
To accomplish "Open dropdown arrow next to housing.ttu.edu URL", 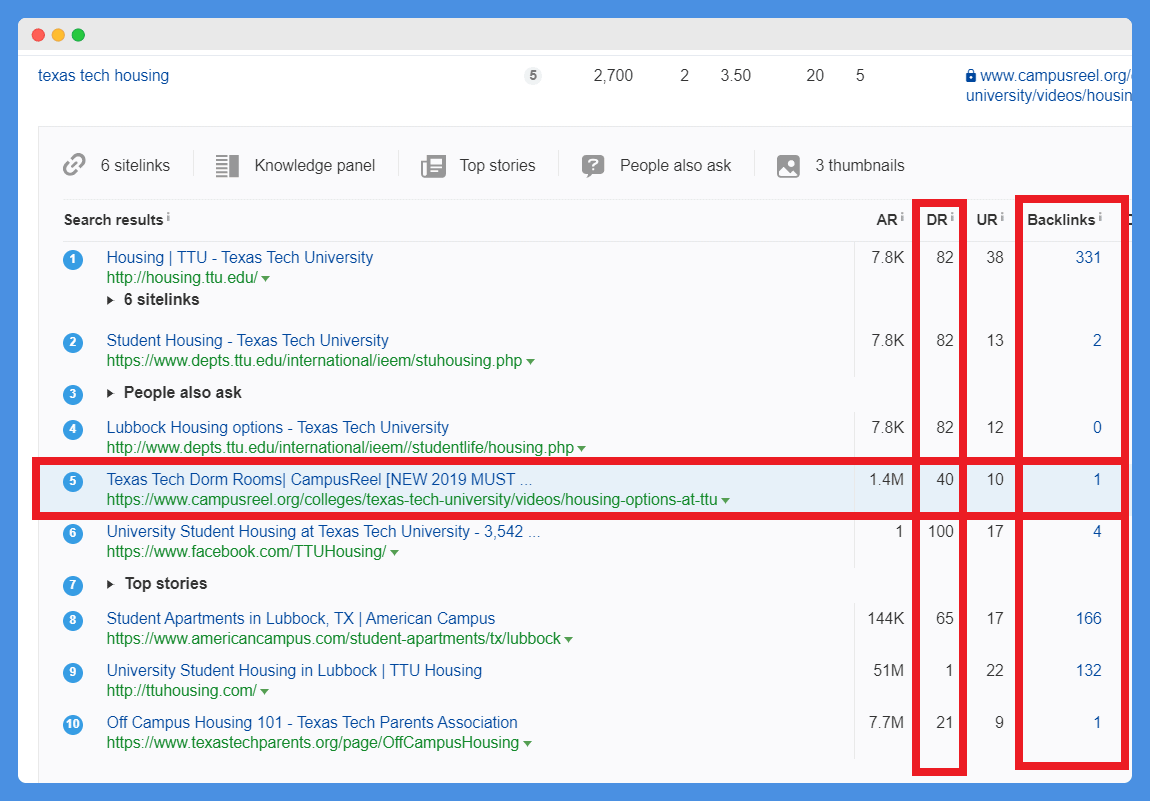I will 265,279.
